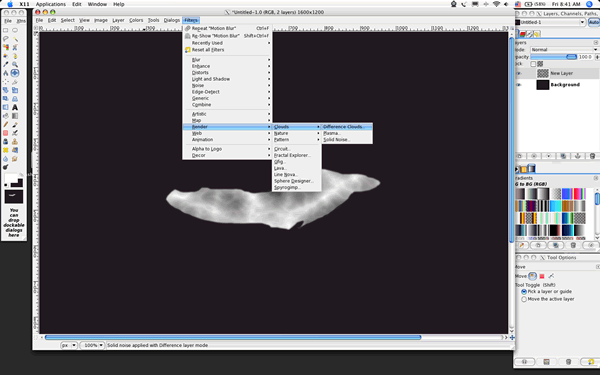
Task: Toggle visibility eye of New Layer
Action: point(519,73)
